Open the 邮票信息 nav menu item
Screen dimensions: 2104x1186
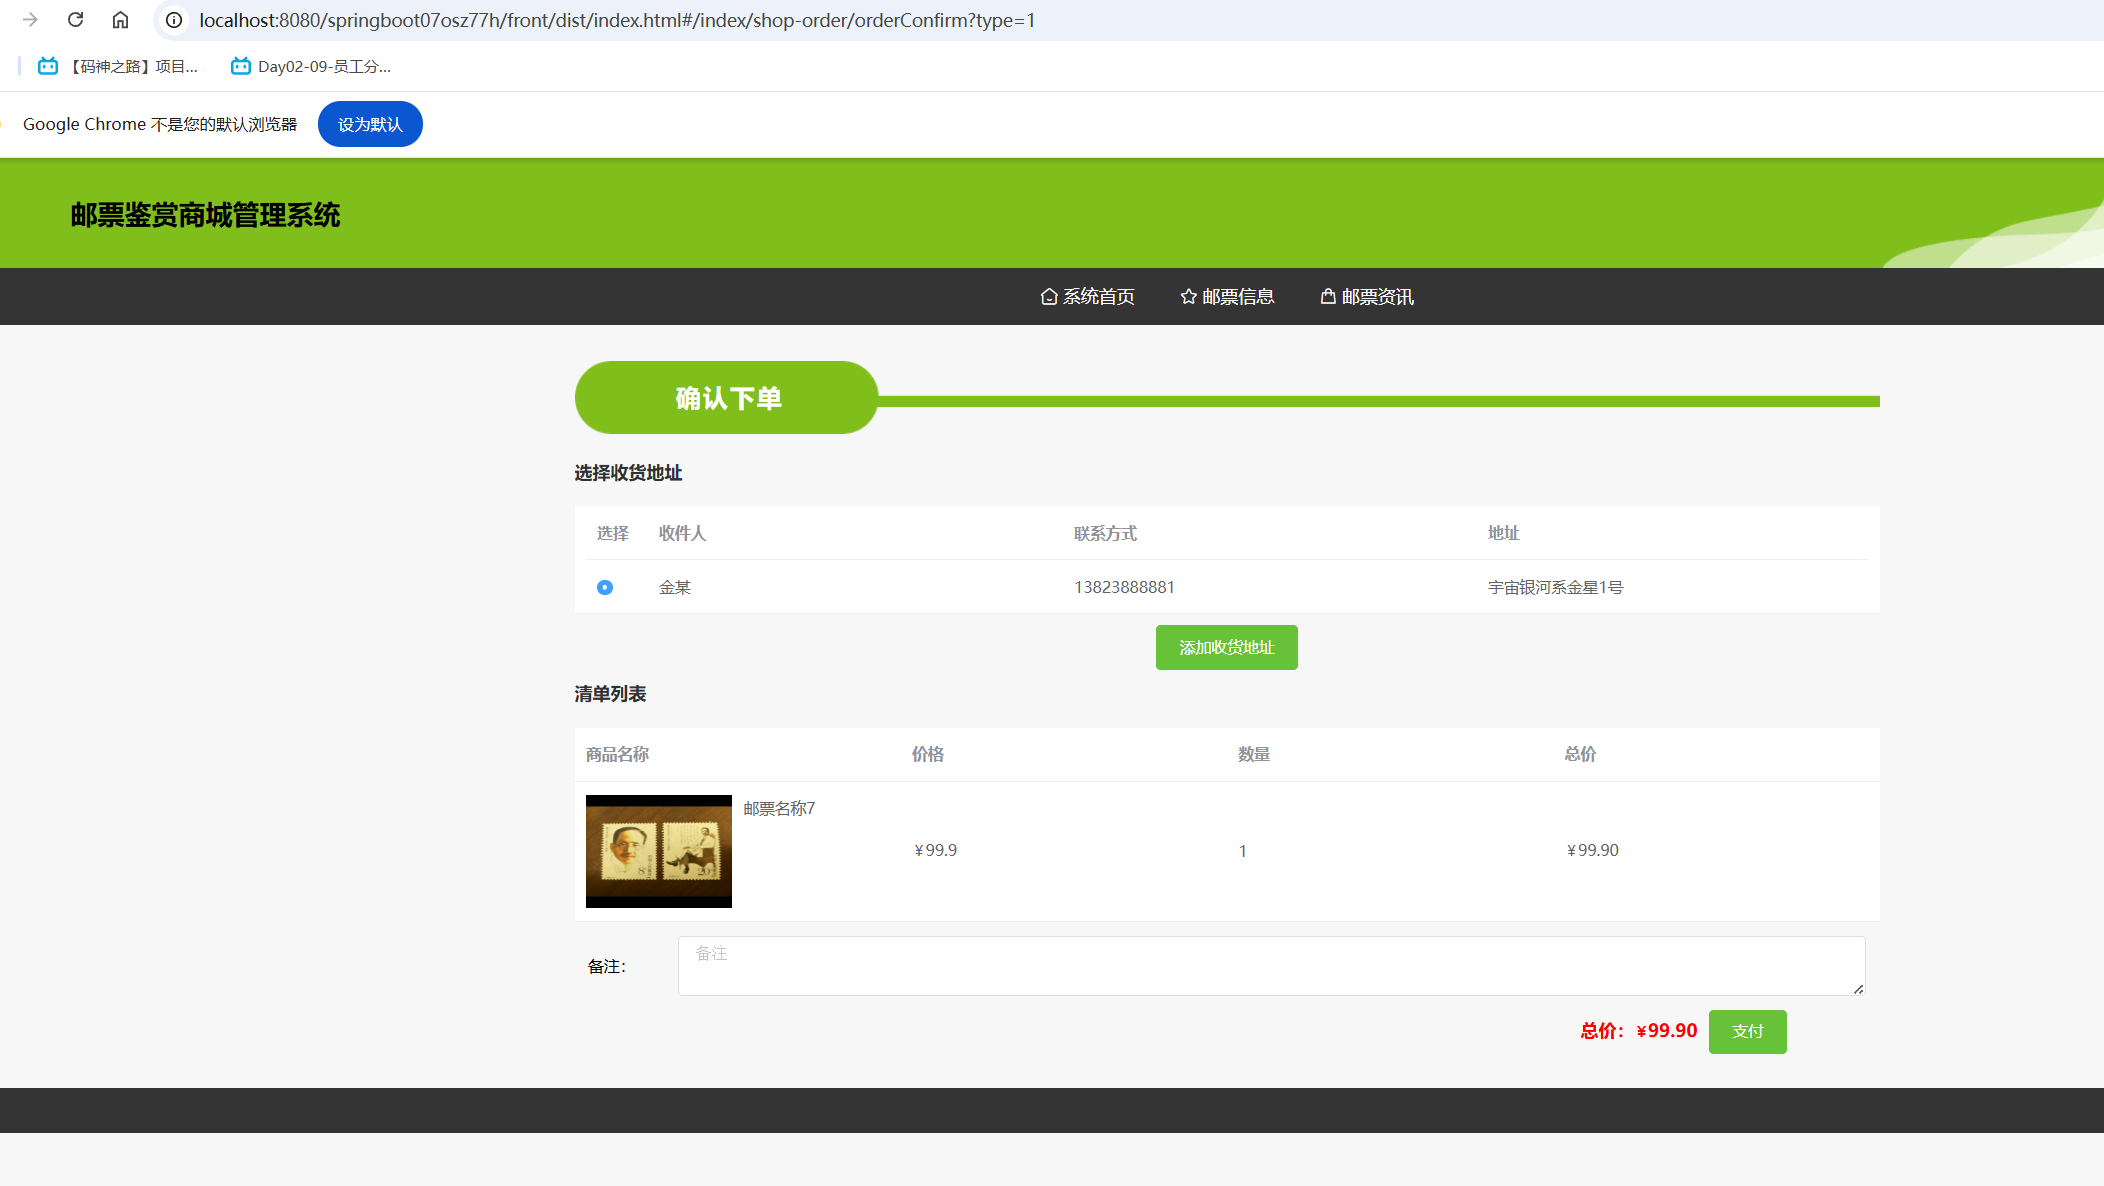tap(1238, 297)
